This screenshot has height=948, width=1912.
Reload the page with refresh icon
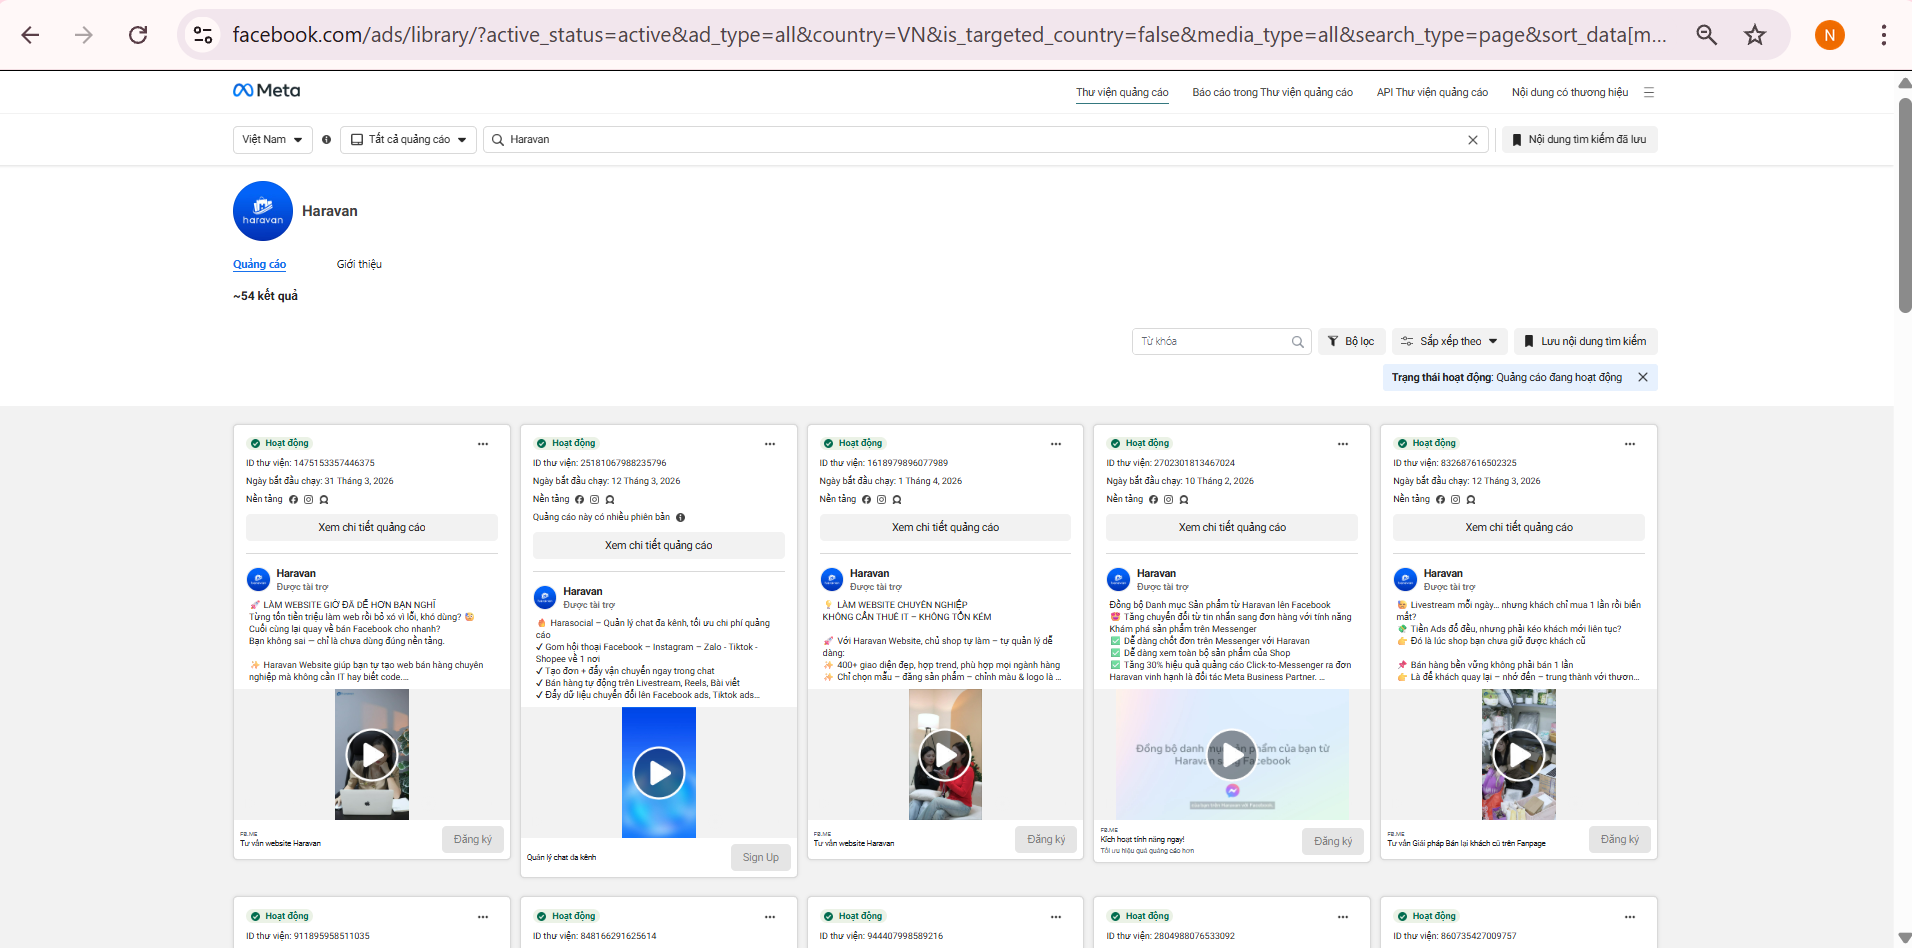pos(138,35)
